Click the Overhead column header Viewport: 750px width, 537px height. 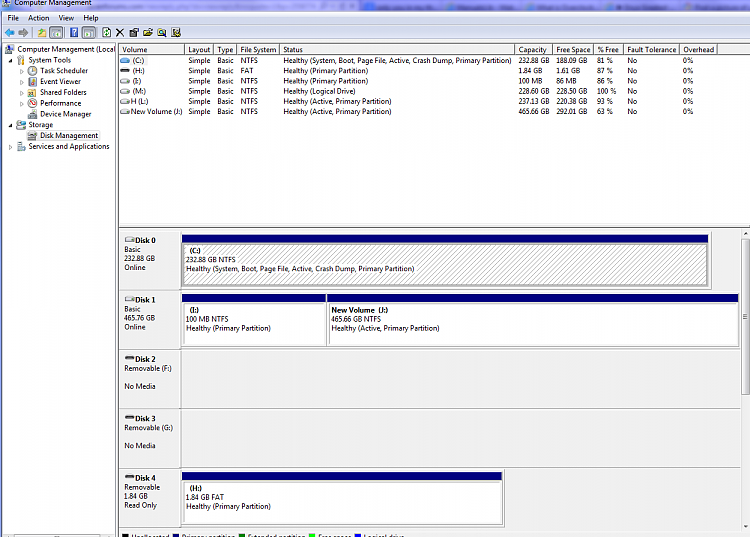tap(698, 49)
